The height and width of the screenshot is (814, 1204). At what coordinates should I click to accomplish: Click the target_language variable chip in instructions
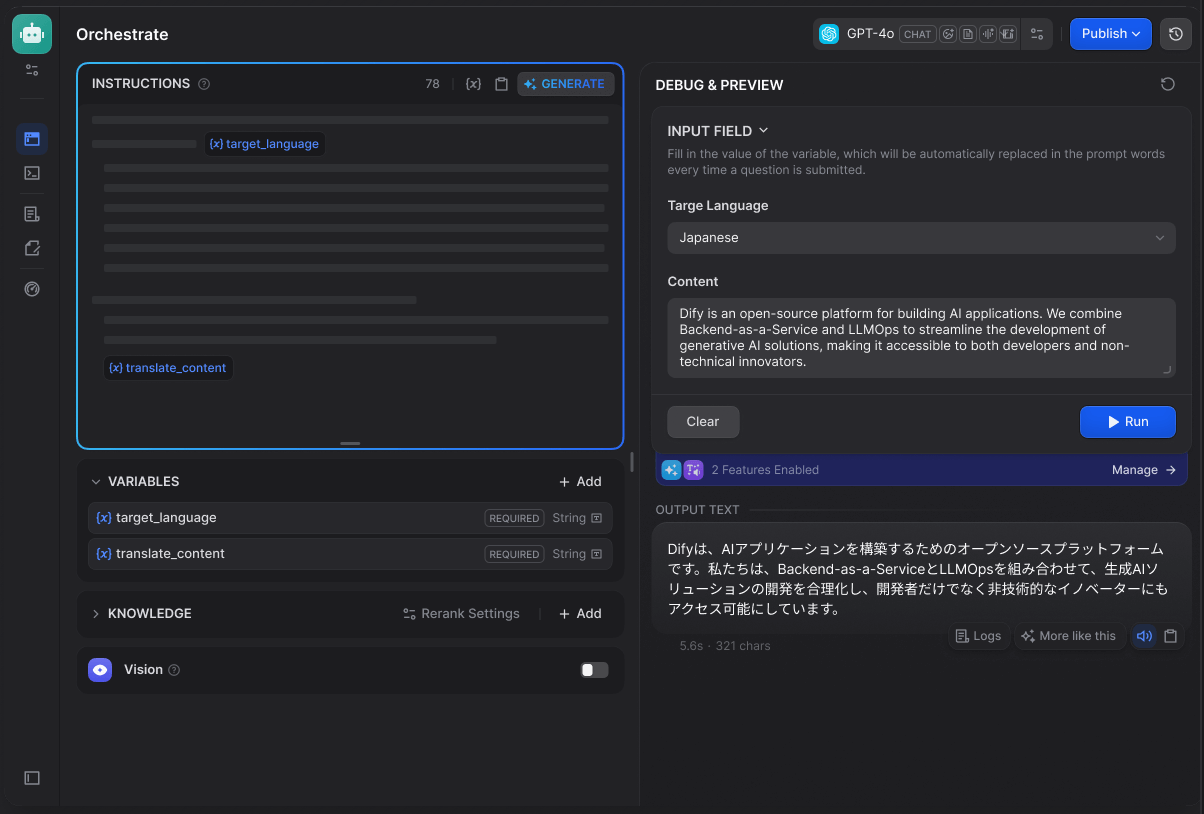click(x=264, y=144)
